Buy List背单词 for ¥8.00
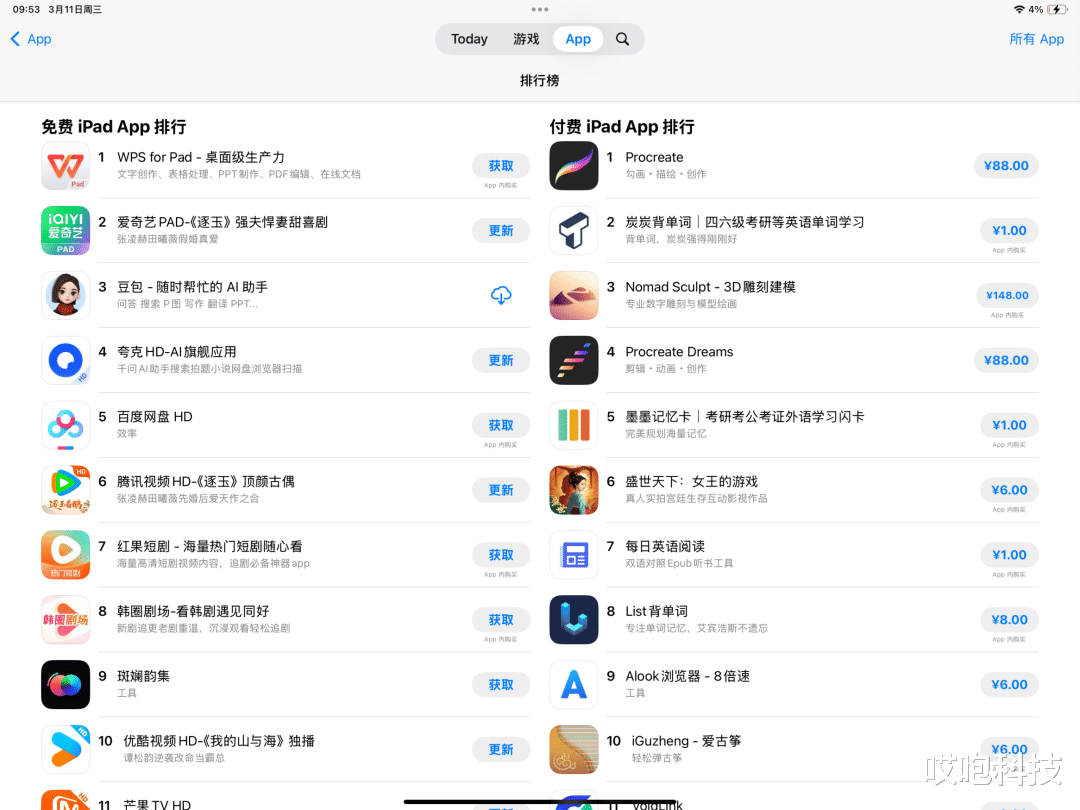The height and width of the screenshot is (810, 1080). coord(1010,619)
